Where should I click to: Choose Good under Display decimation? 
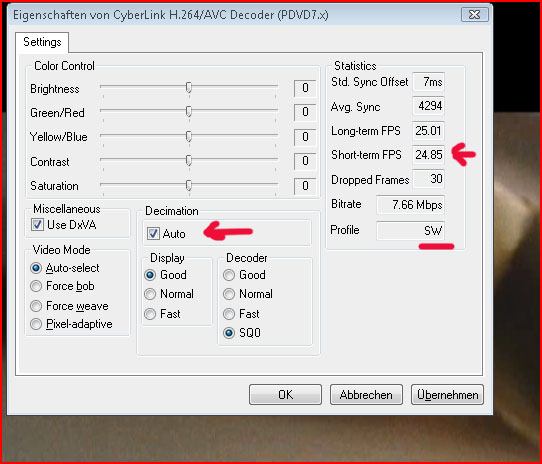point(150,275)
